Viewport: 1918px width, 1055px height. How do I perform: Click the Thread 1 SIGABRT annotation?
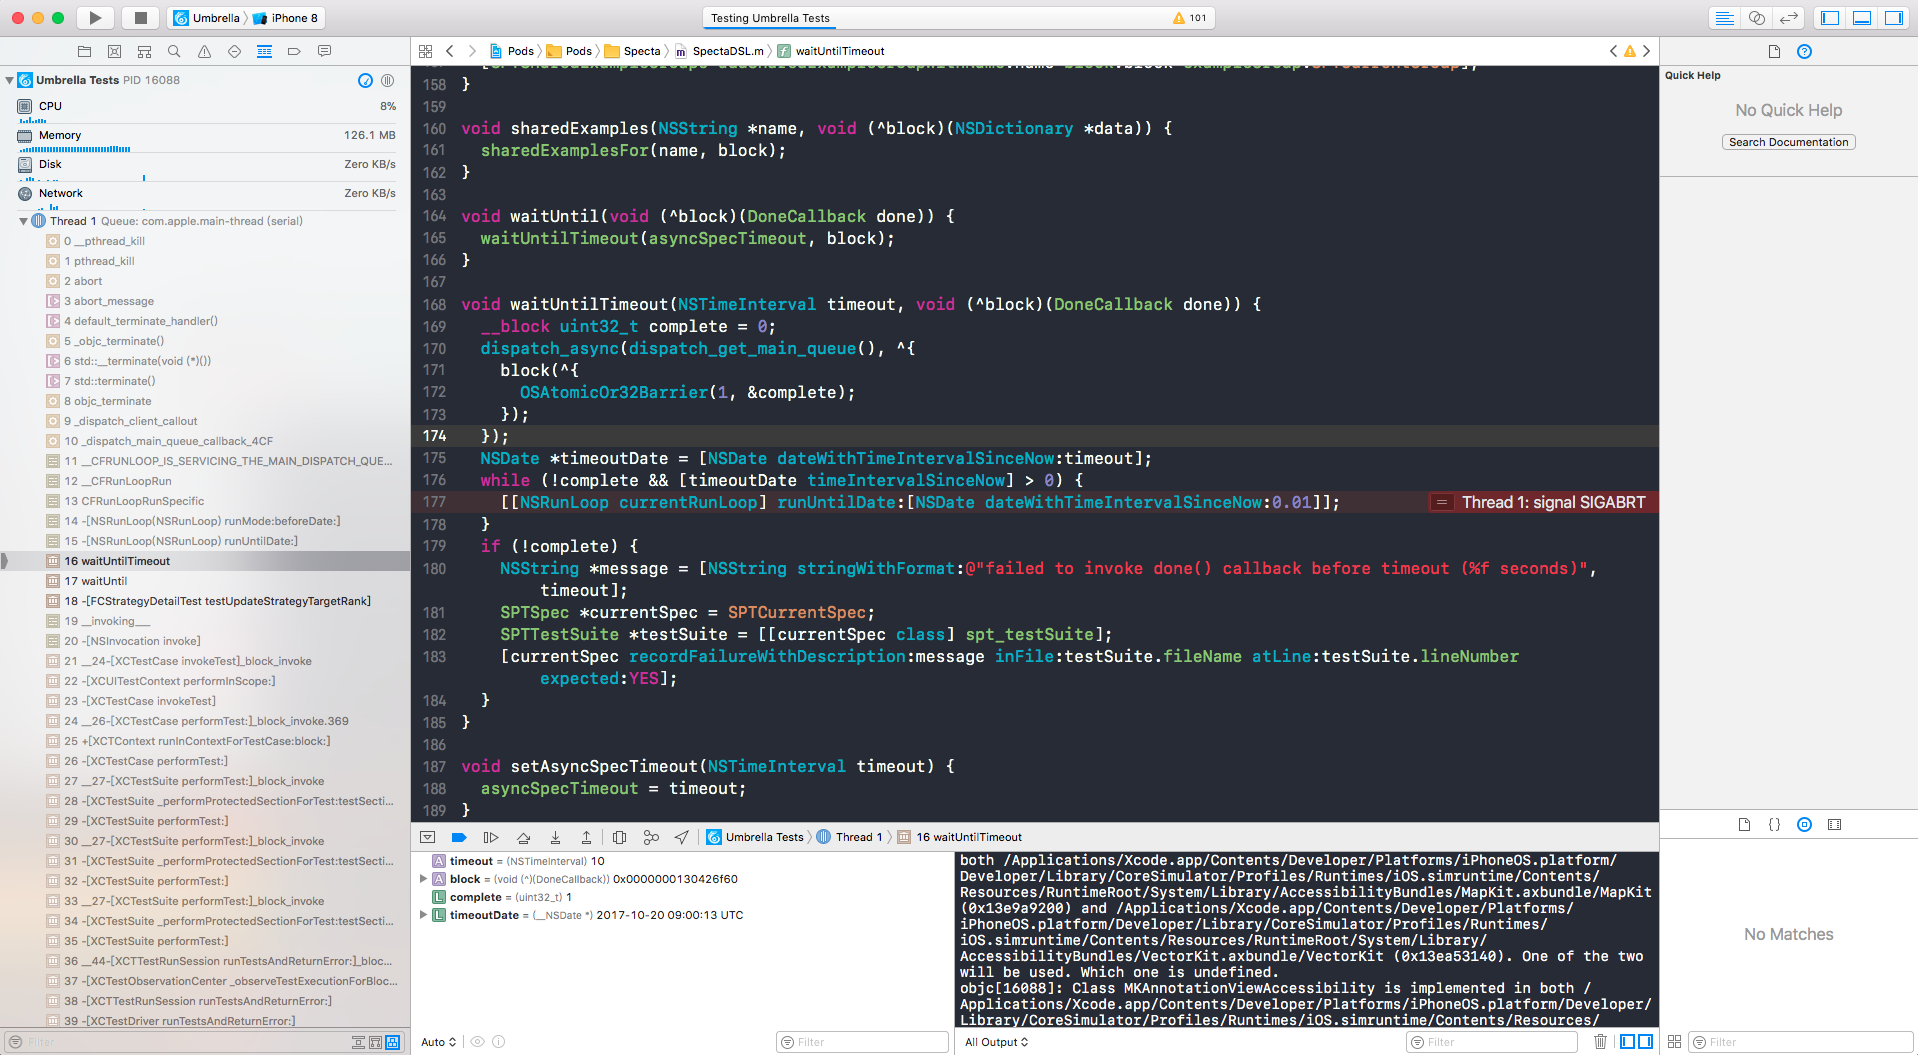(x=1543, y=502)
